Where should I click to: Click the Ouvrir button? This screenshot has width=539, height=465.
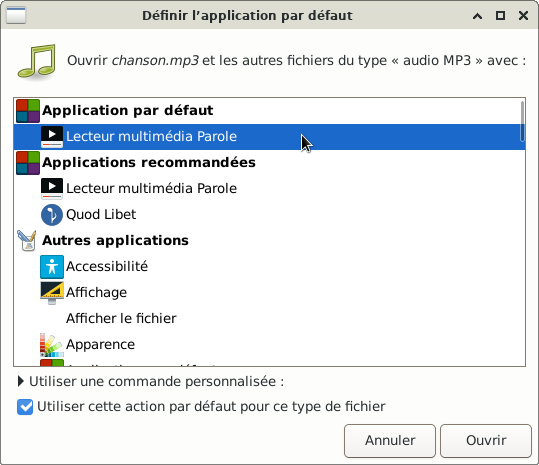[486, 441]
